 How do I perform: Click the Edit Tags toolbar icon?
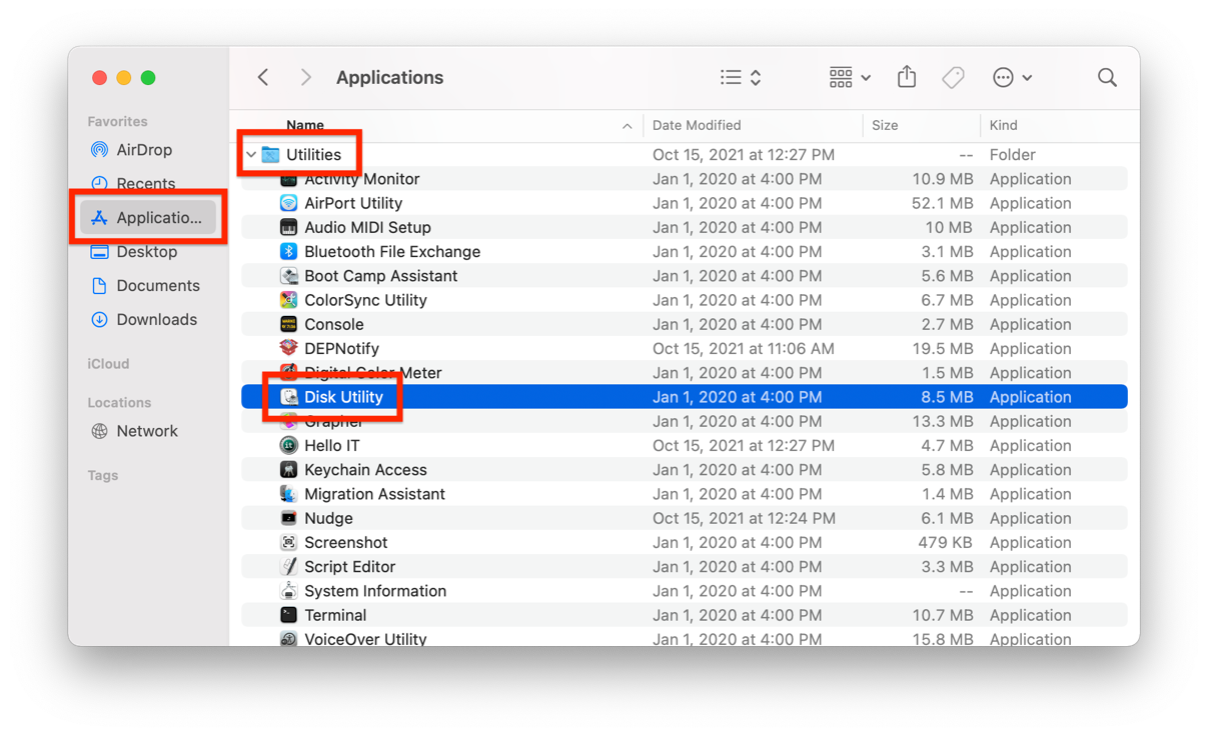click(953, 78)
